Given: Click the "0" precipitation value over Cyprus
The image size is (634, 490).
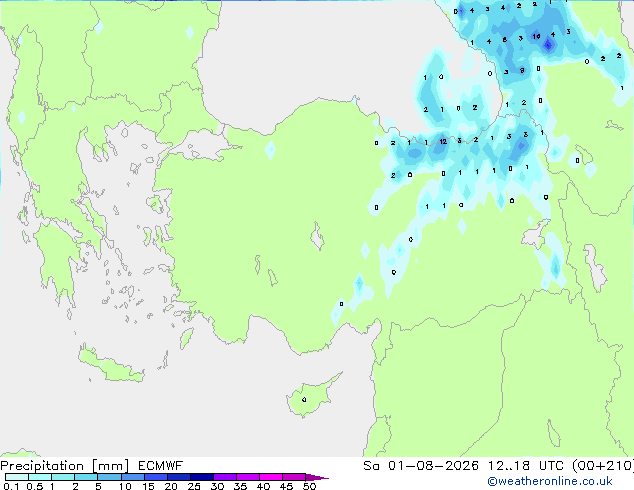Looking at the screenshot, I should tap(304, 399).
